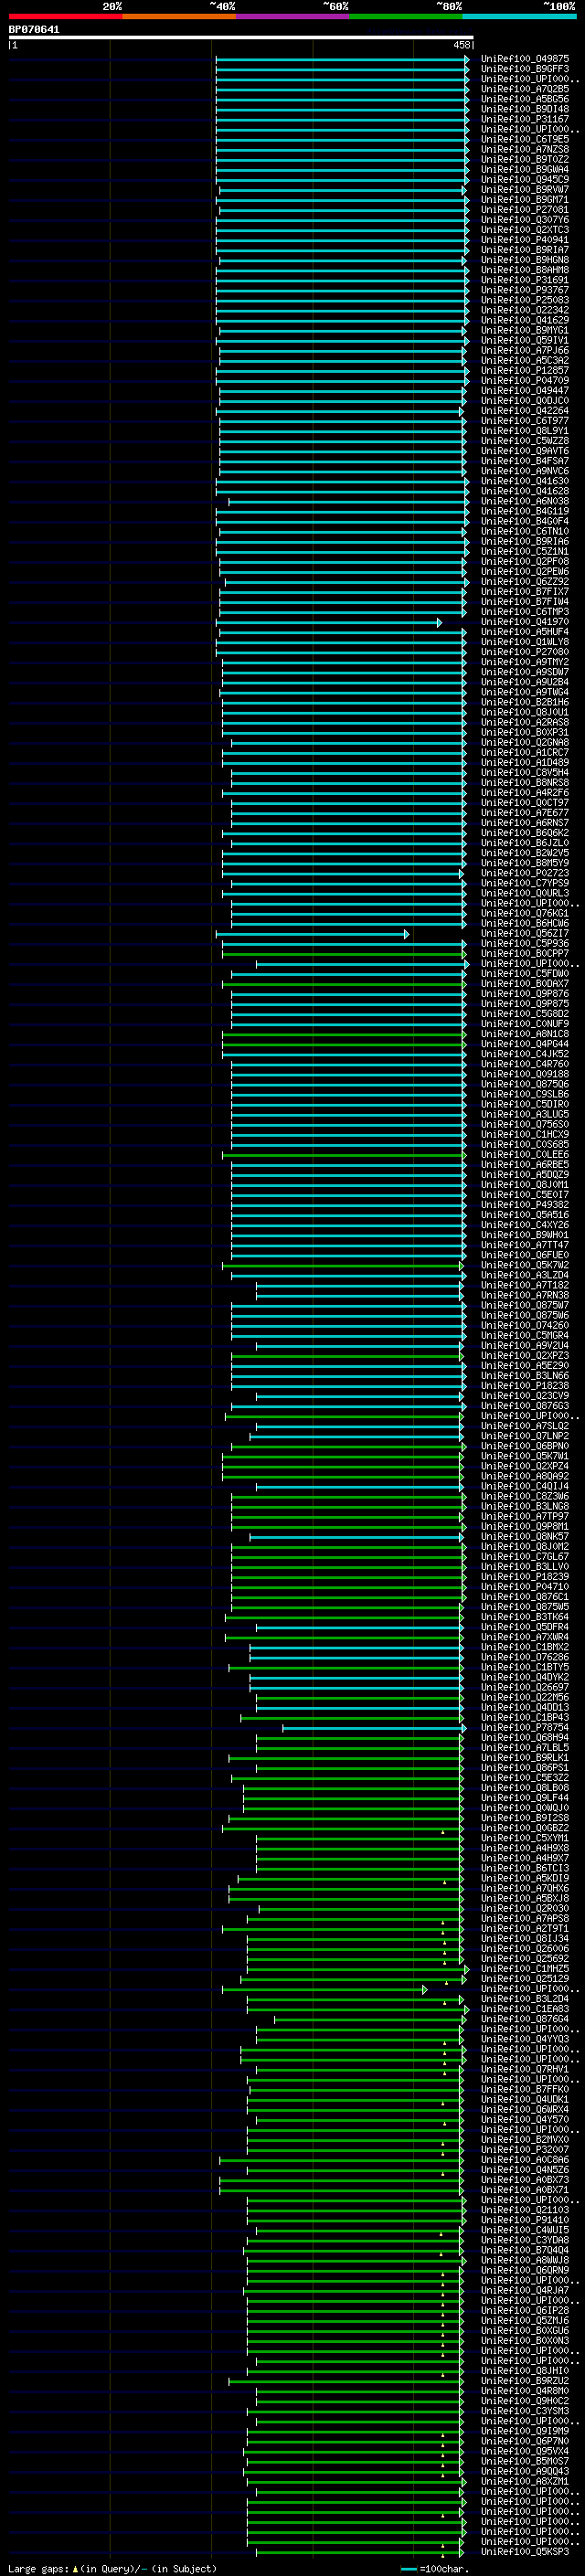
Task: Select UniRef100_C1MHZ5 hit label
Action: [525, 1969]
